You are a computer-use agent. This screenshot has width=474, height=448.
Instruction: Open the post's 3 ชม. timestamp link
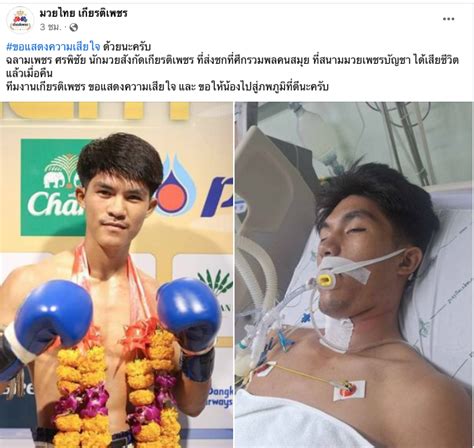[x=51, y=27]
